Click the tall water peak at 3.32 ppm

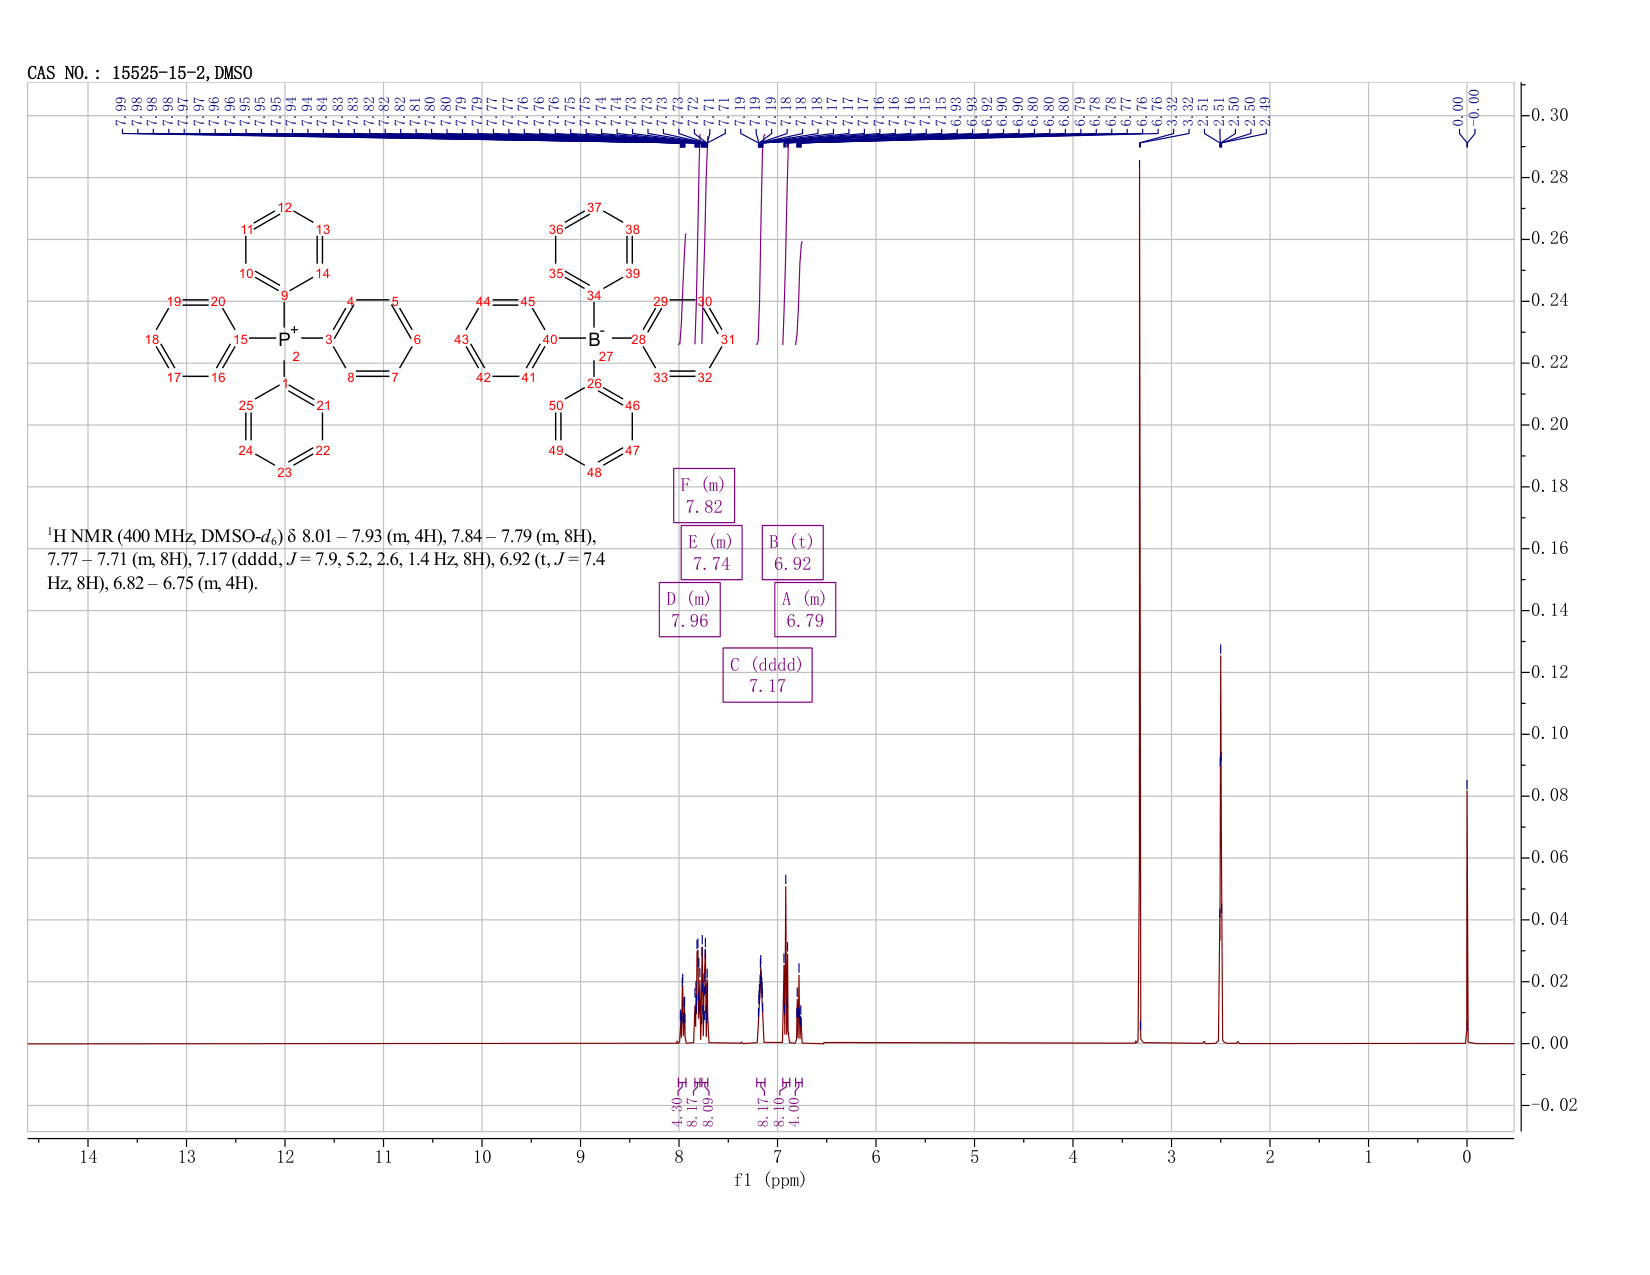coord(1139,600)
